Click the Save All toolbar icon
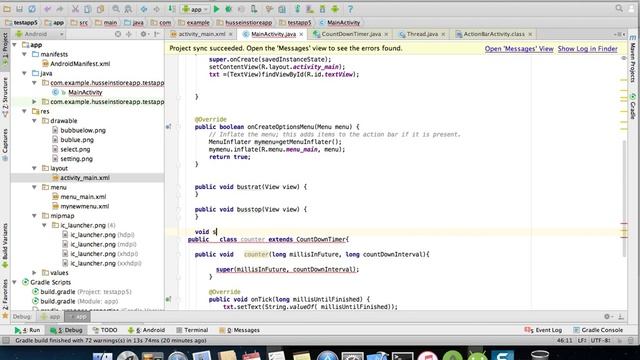The height and width of the screenshot is (360, 640). click(x=19, y=9)
